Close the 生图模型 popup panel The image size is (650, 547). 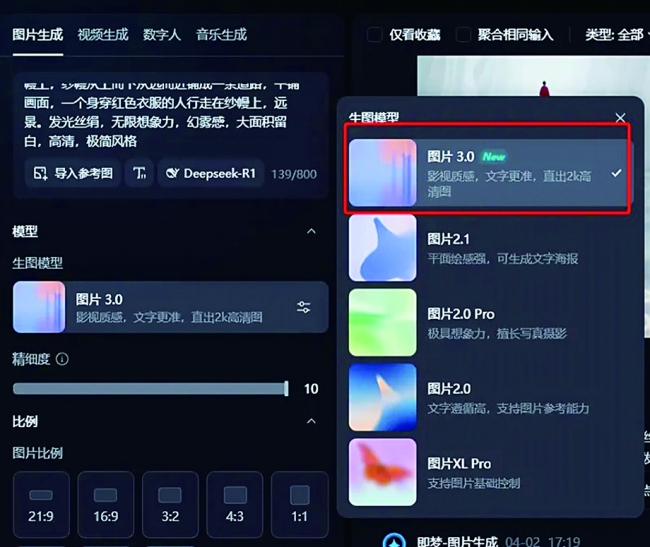620,118
